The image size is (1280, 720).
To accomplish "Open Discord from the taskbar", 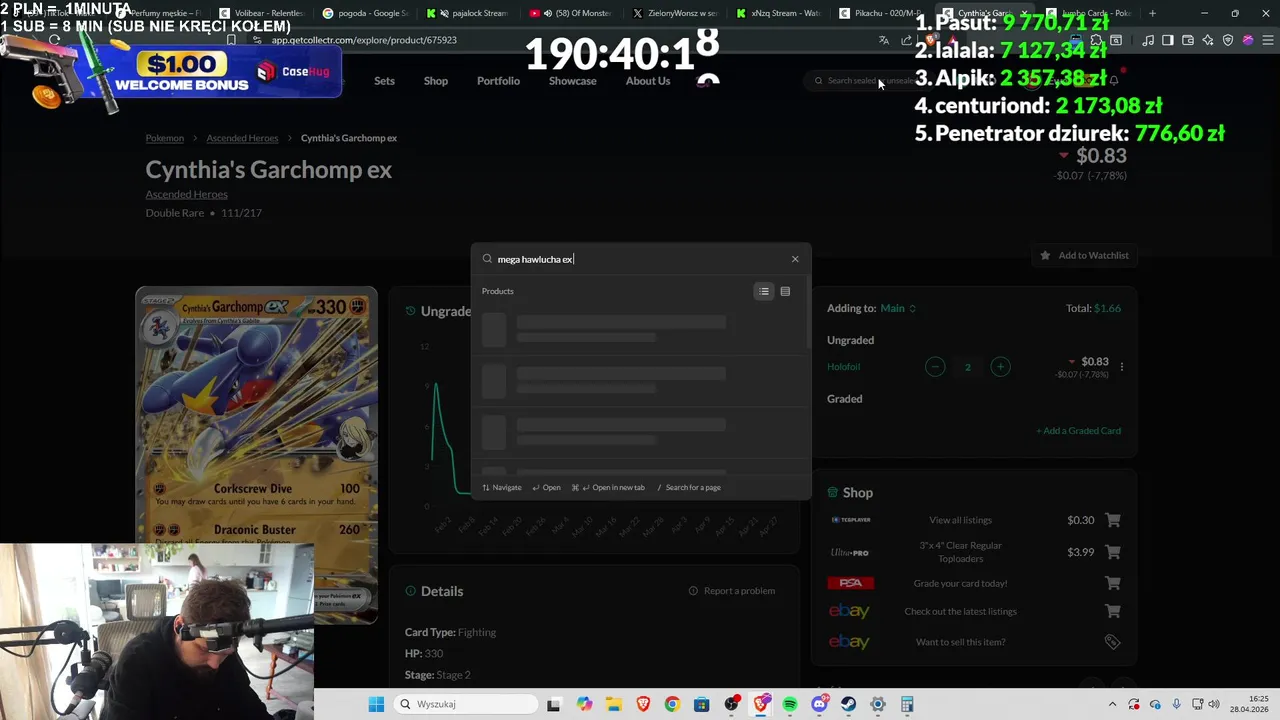I will pyautogui.click(x=820, y=704).
